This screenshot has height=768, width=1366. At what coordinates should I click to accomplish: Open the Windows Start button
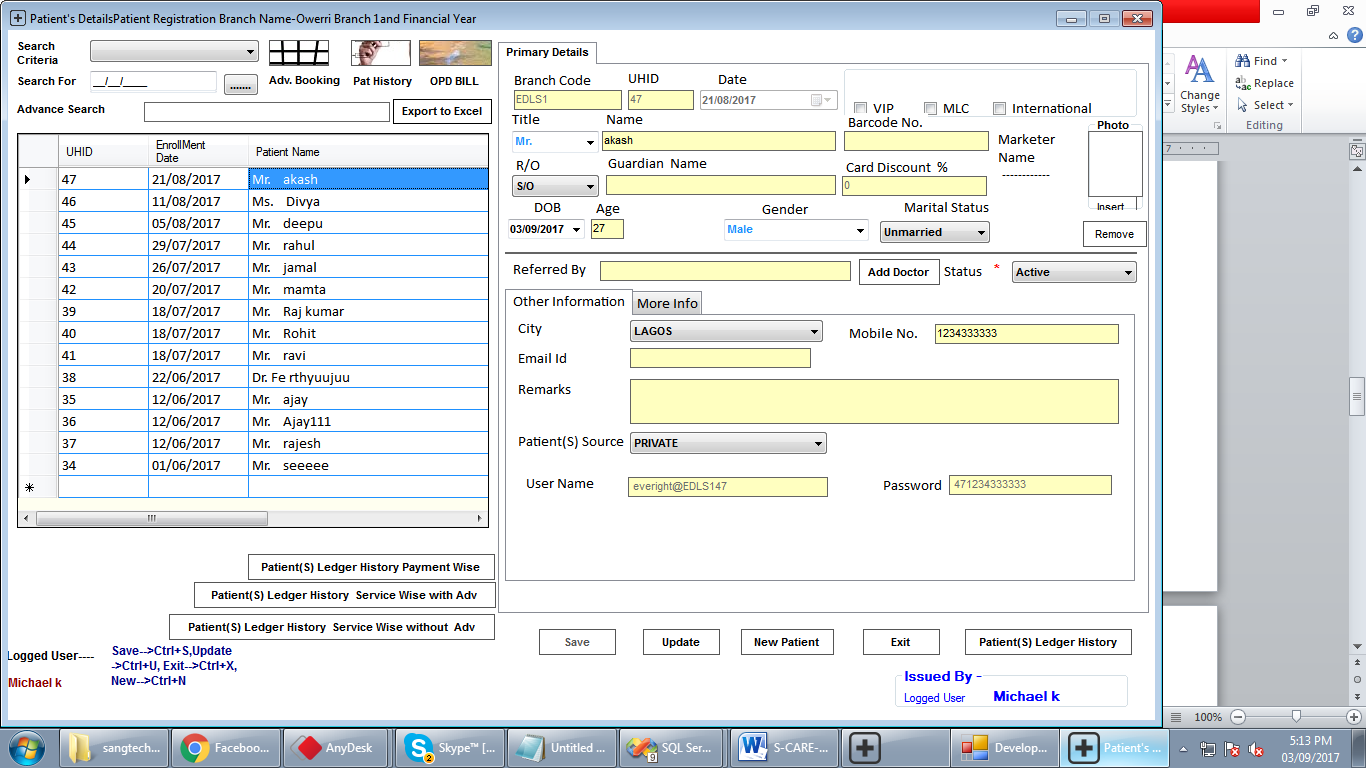point(28,748)
